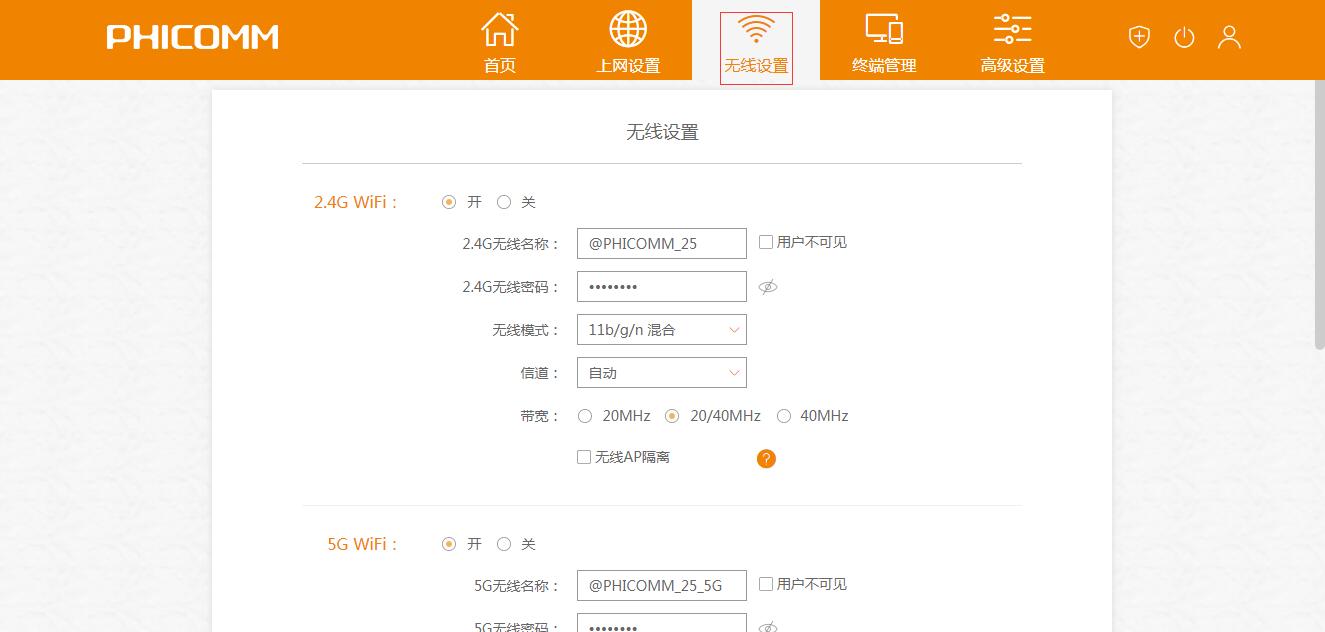Check the 无线AP隔离 checkbox
This screenshot has height=632, width=1325.
583,457
